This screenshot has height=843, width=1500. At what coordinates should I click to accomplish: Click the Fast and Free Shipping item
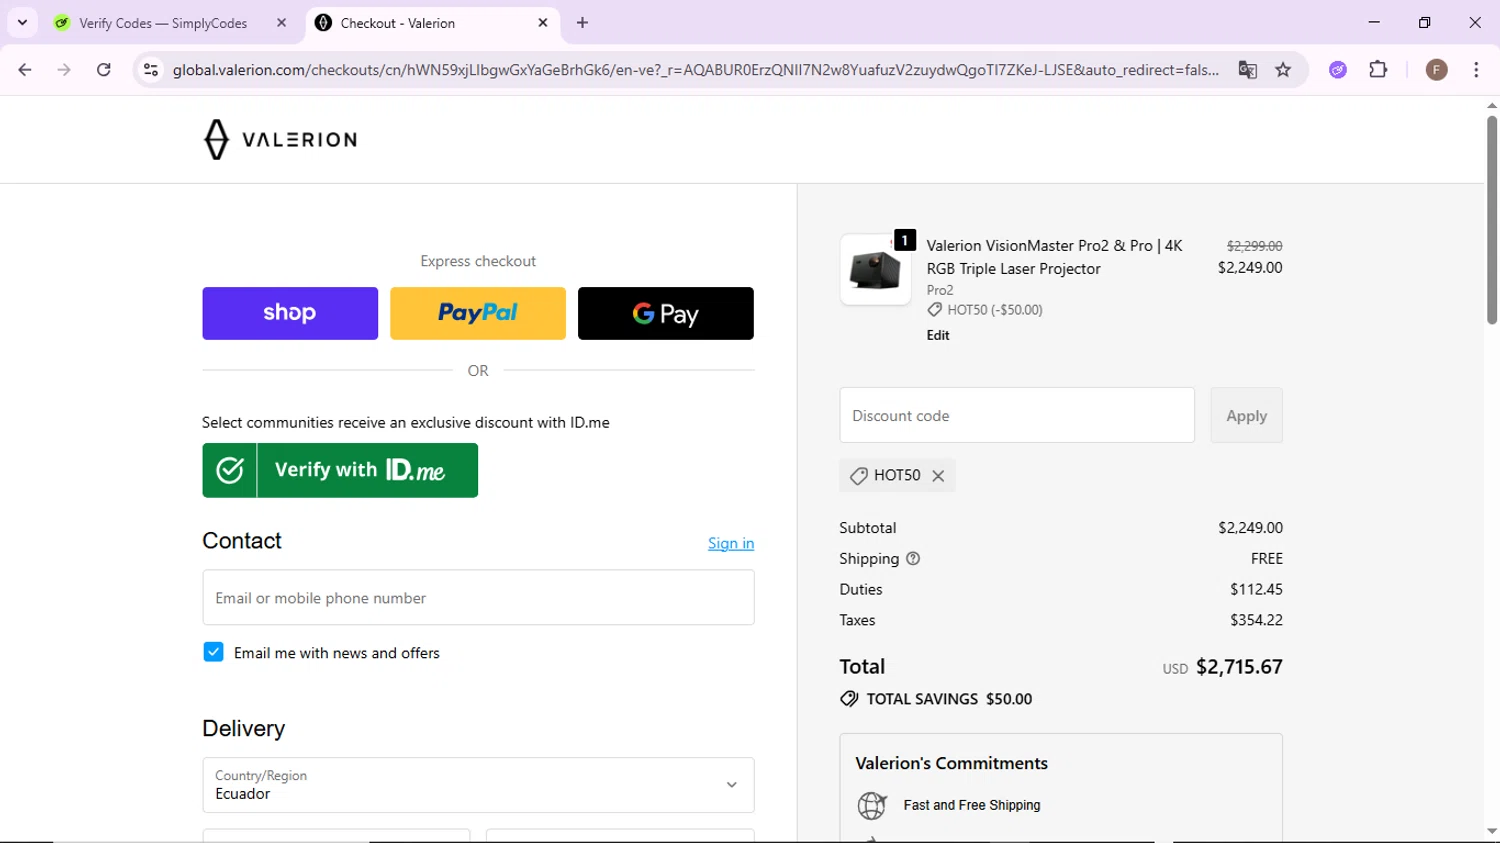(972, 805)
